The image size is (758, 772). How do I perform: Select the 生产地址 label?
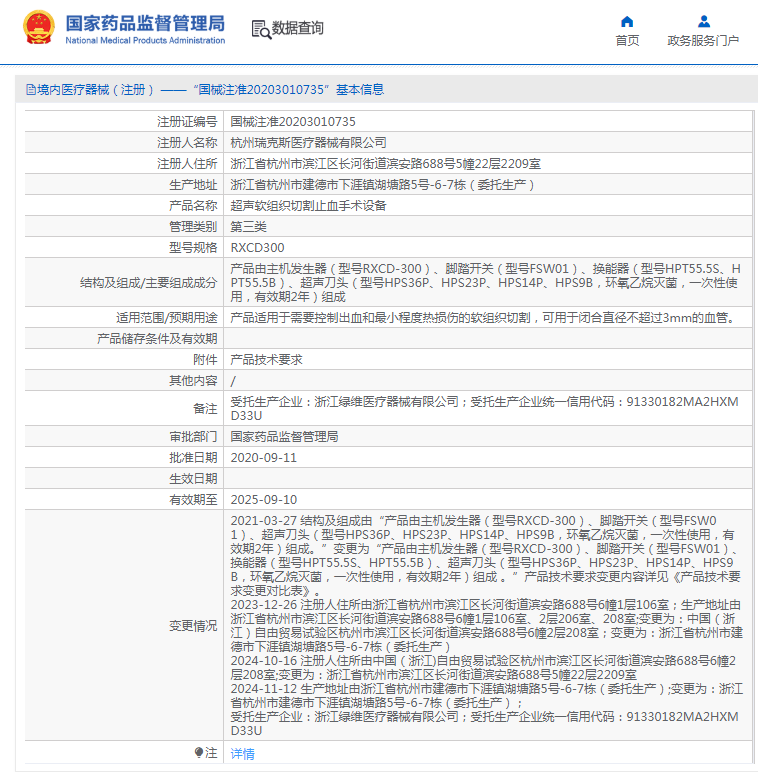pos(193,185)
